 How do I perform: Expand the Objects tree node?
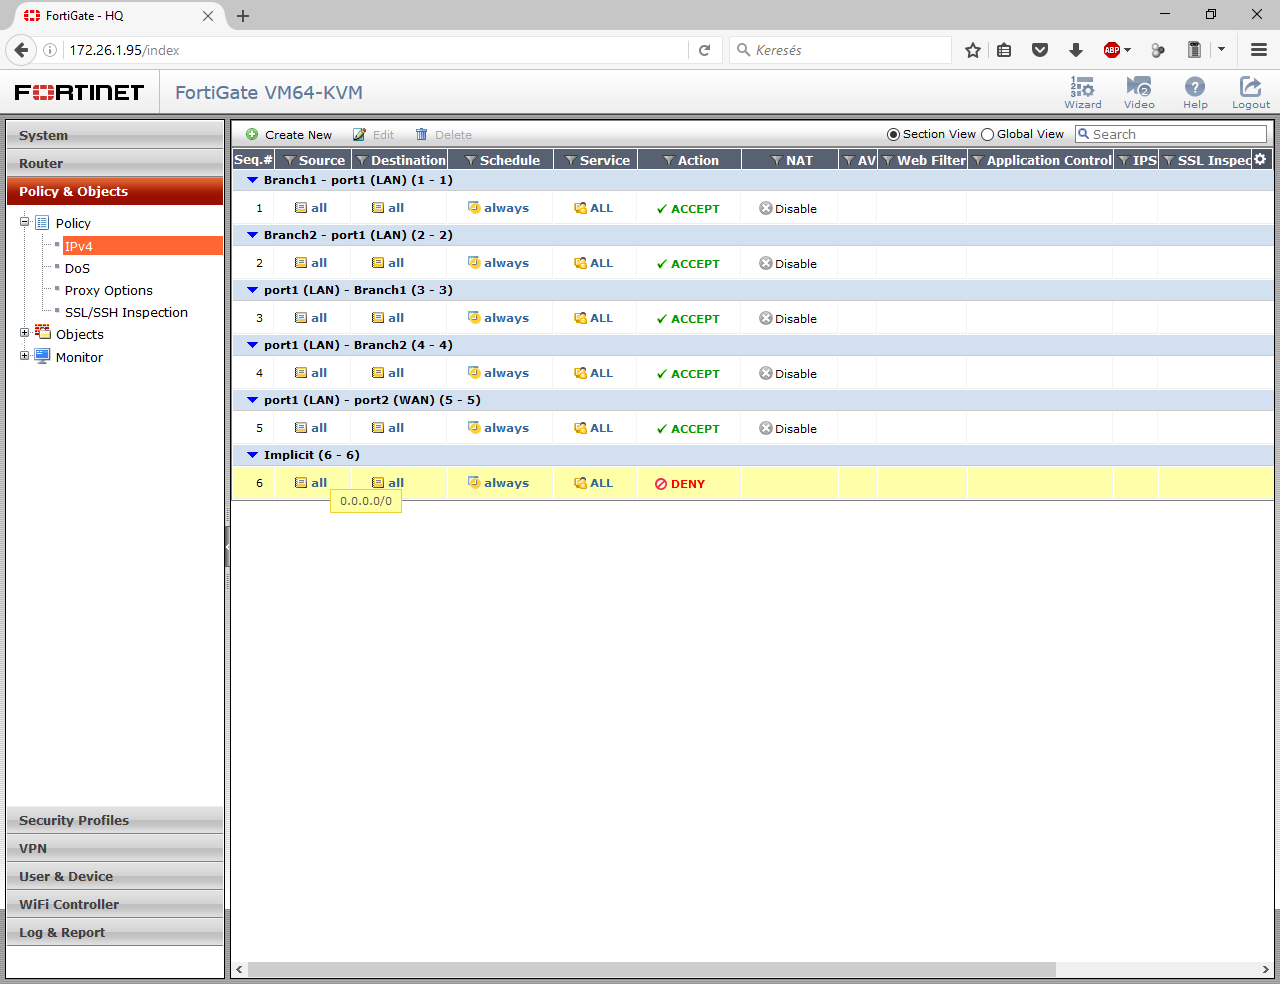coord(25,333)
